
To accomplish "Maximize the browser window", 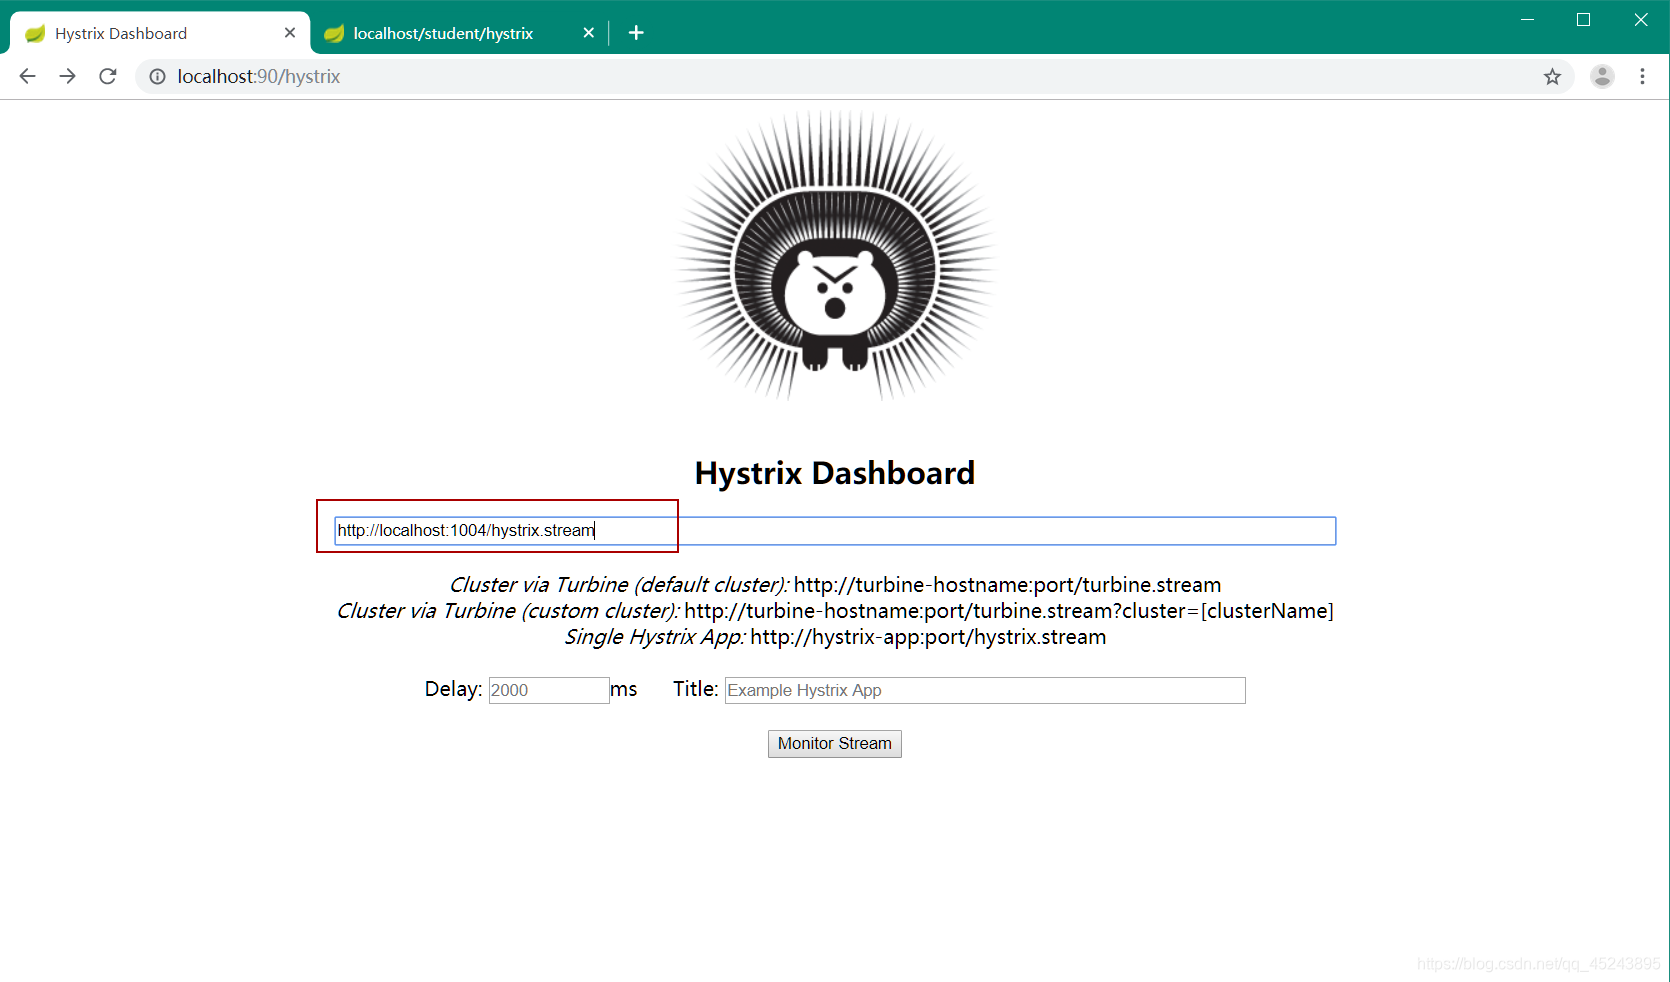I will coord(1583,20).
